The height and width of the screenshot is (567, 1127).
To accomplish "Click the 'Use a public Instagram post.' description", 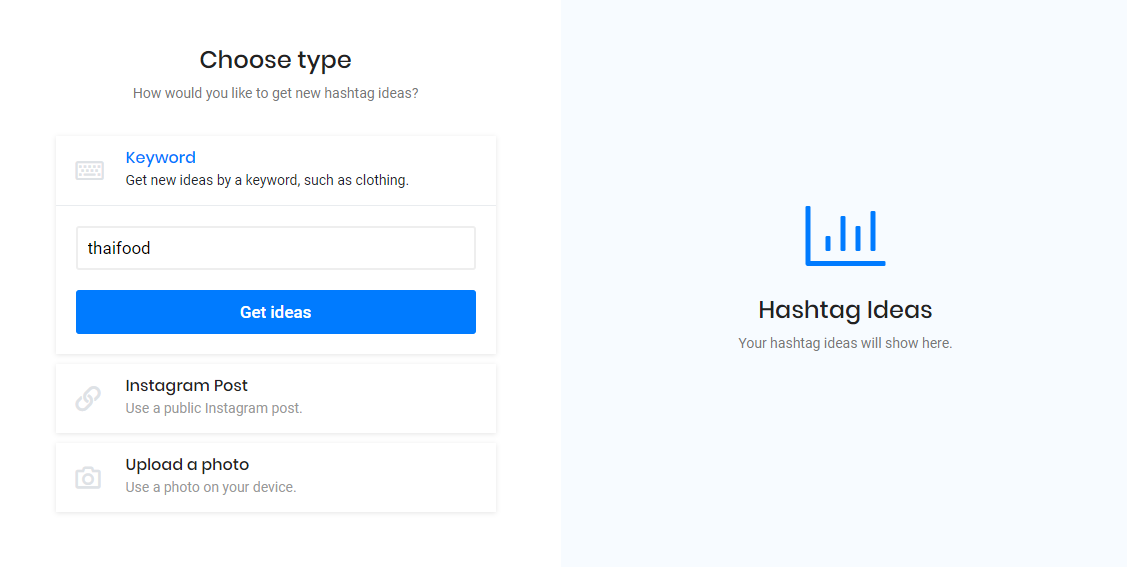I will [x=214, y=408].
